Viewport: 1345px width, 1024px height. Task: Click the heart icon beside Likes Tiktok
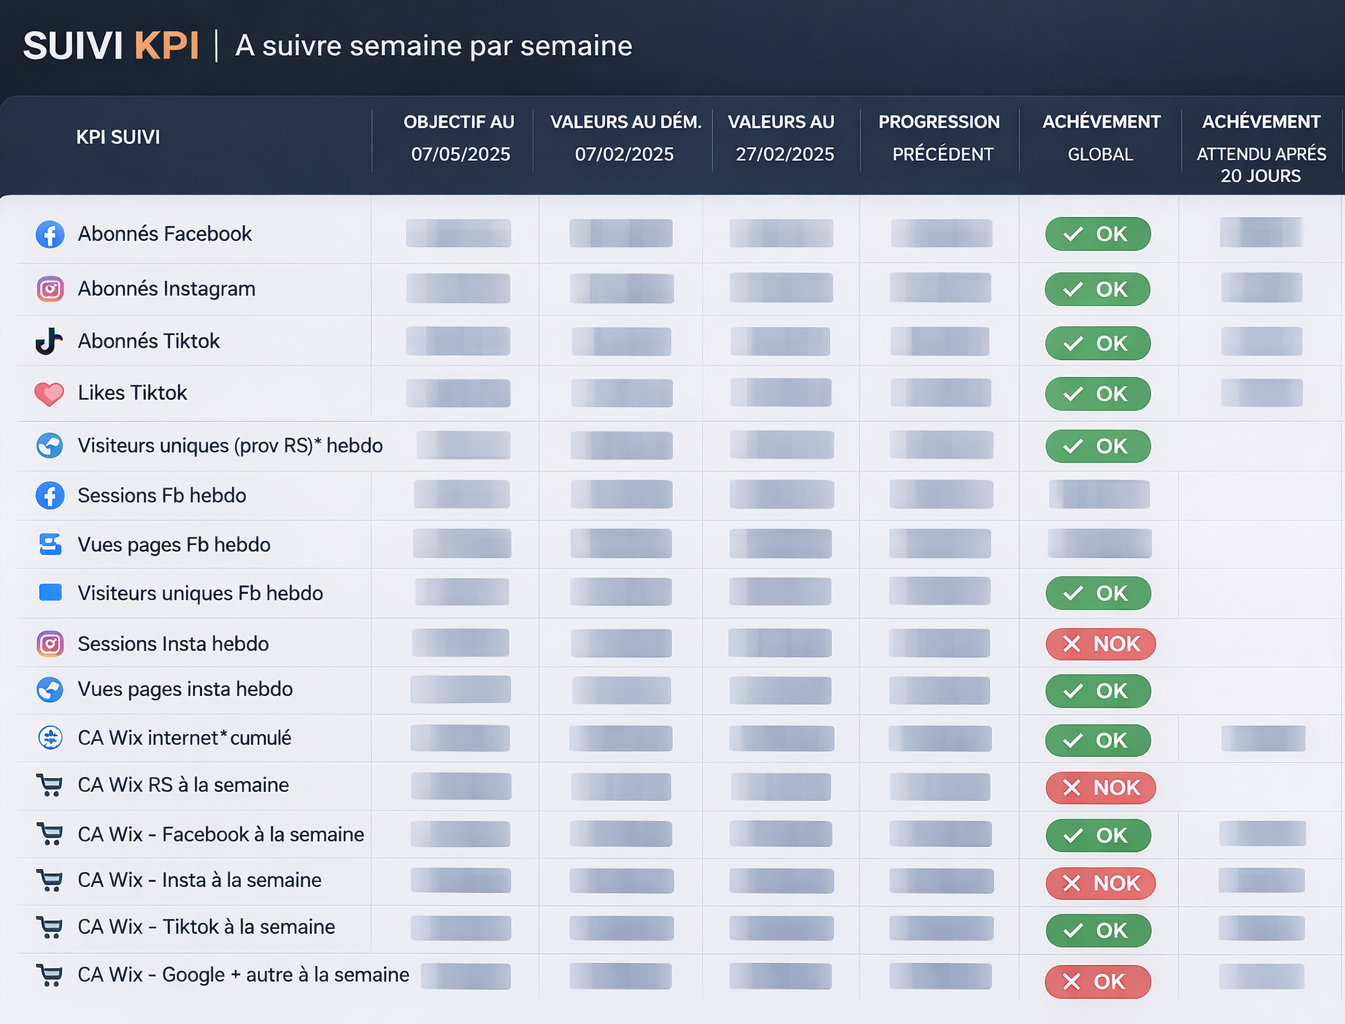(x=49, y=393)
